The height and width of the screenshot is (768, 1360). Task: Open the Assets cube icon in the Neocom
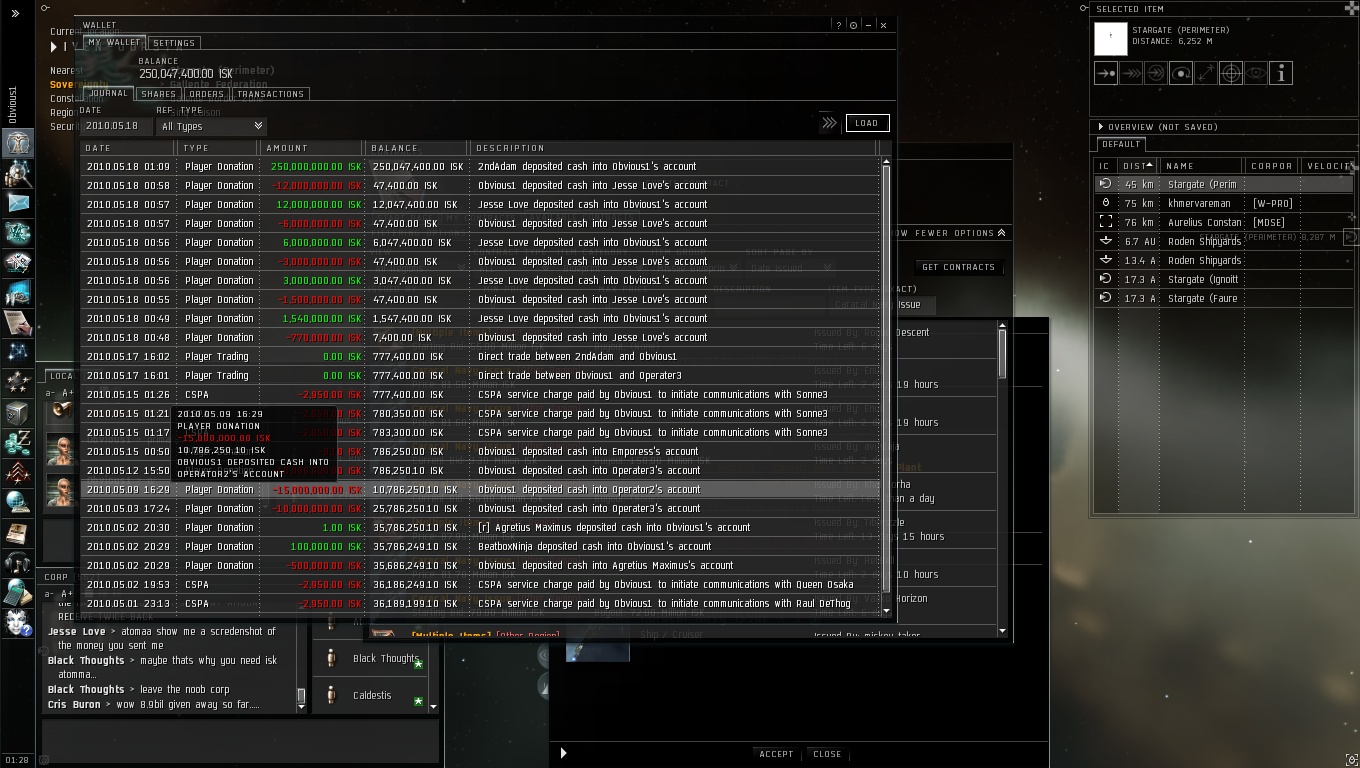(18, 412)
